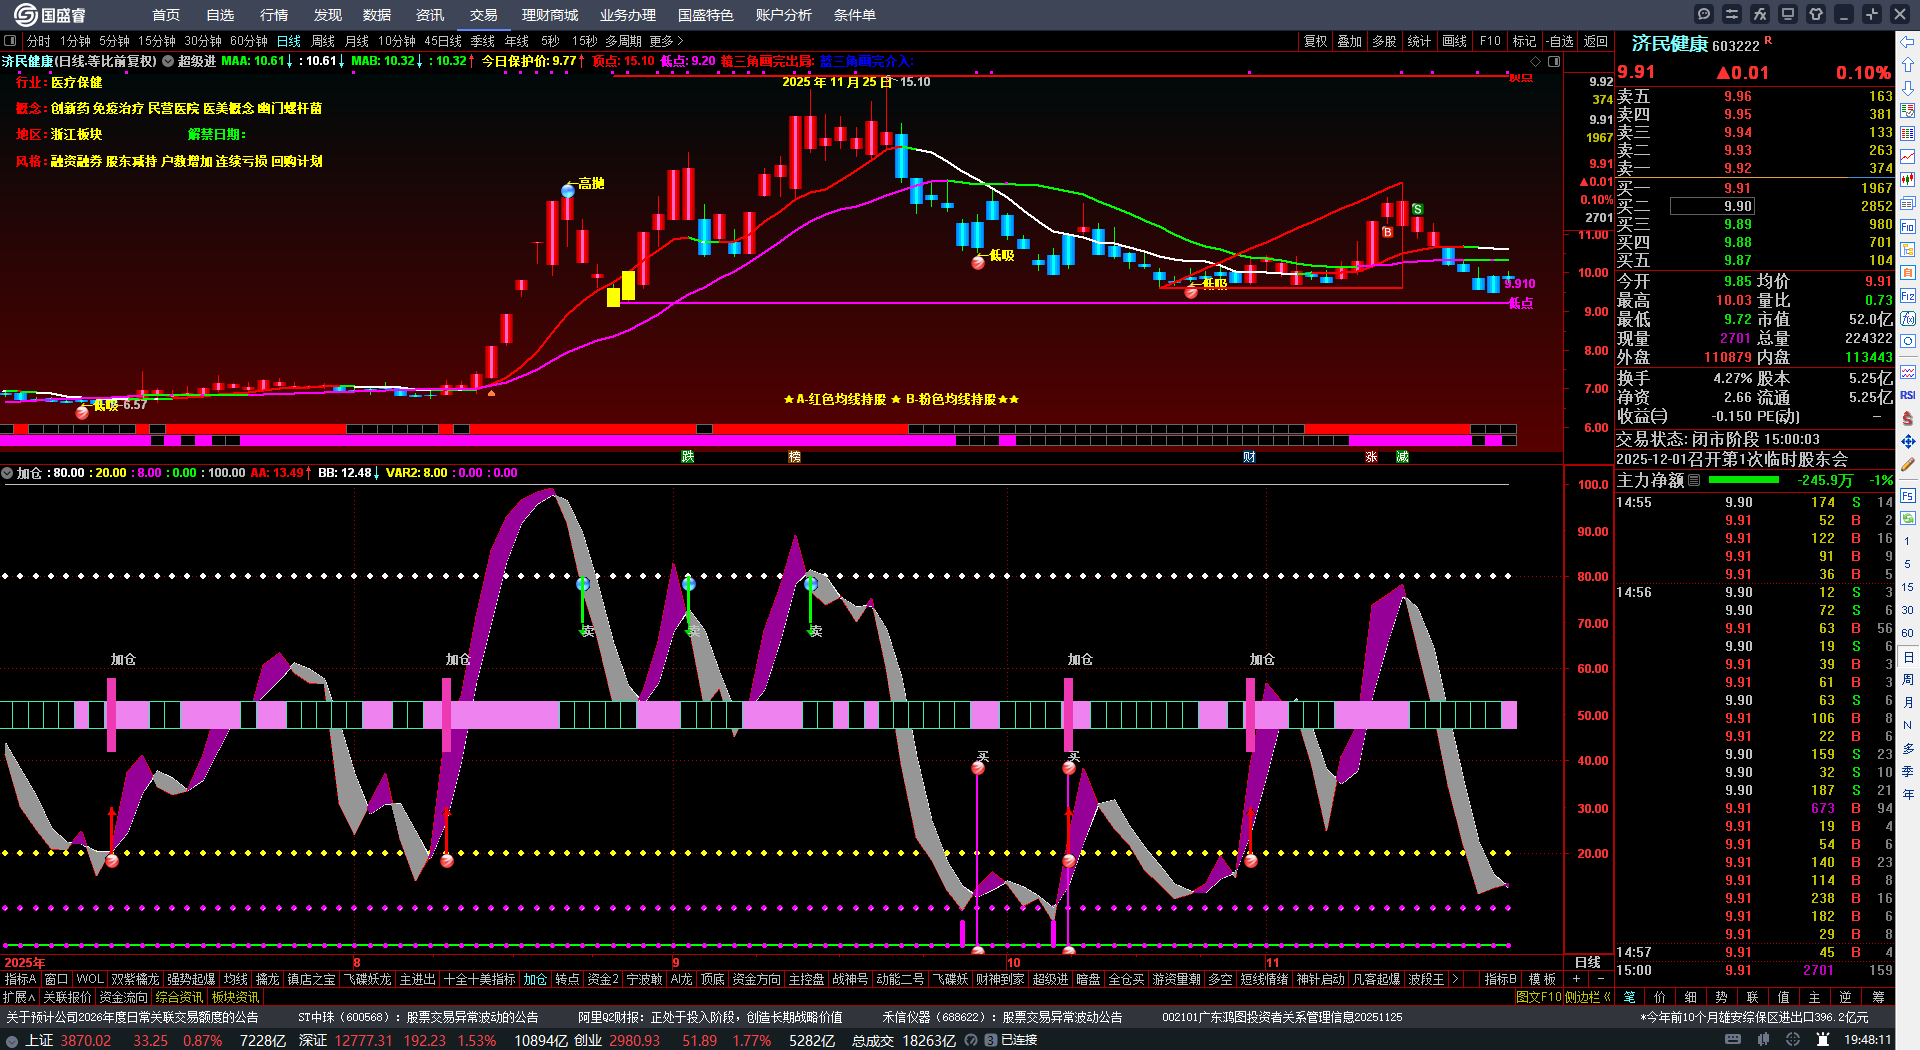
Task: Click the 买二 price field 9.90
Action: pos(1712,206)
